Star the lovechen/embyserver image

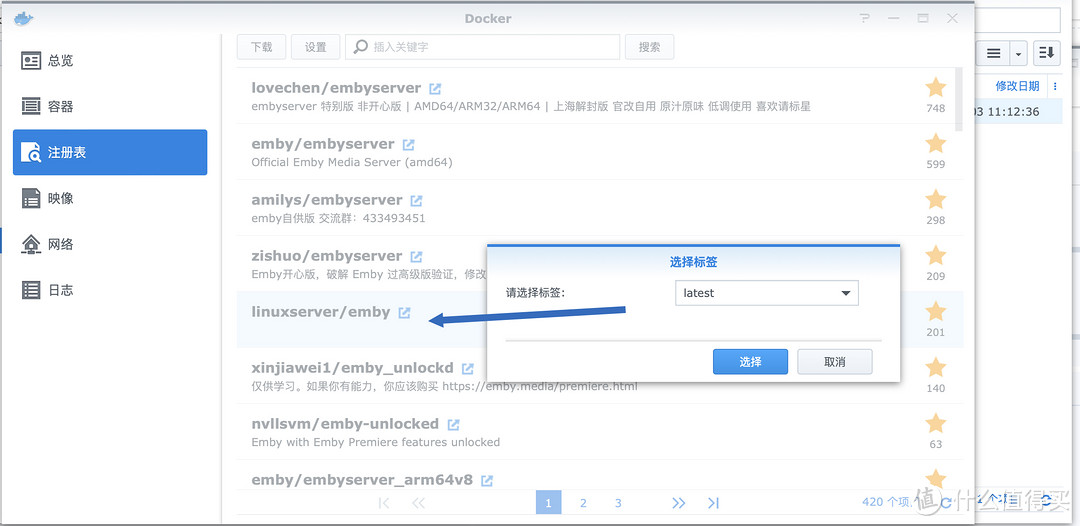(935, 87)
